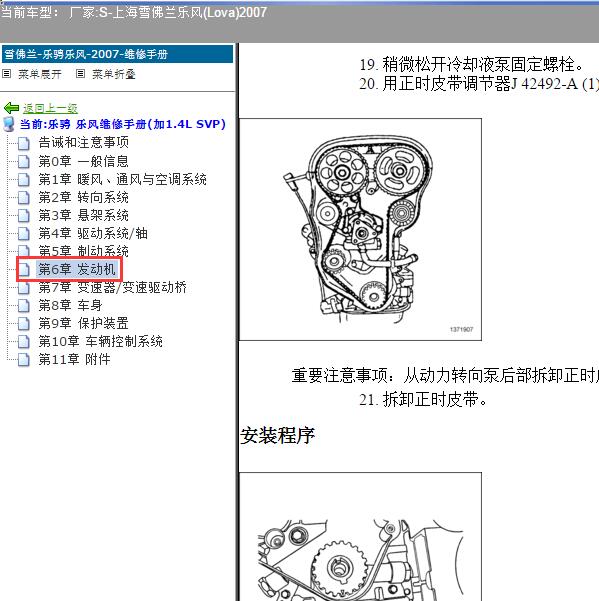Click the expand icon beside 菜单展开
The height and width of the screenshot is (601, 599).
pyautogui.click(x=7, y=74)
